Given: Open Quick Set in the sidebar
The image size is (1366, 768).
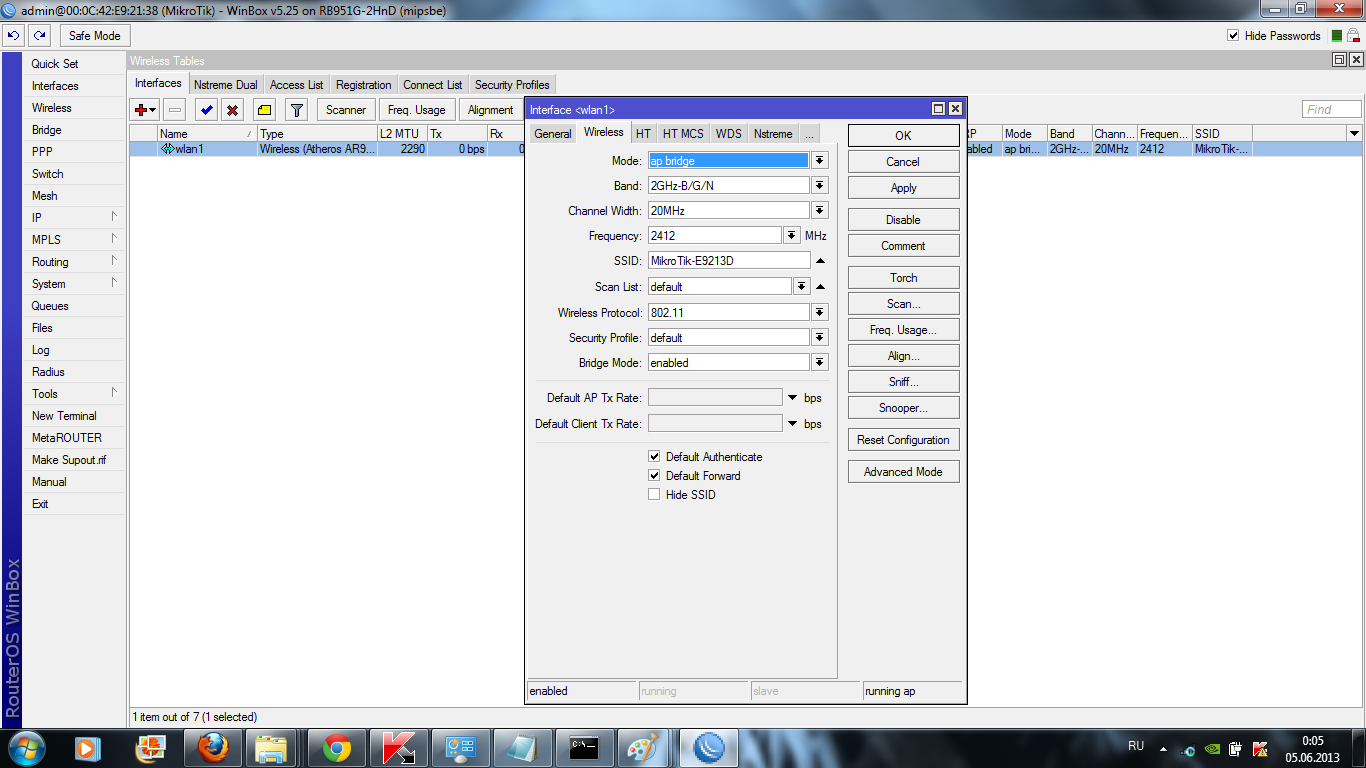Looking at the screenshot, I should pos(55,64).
